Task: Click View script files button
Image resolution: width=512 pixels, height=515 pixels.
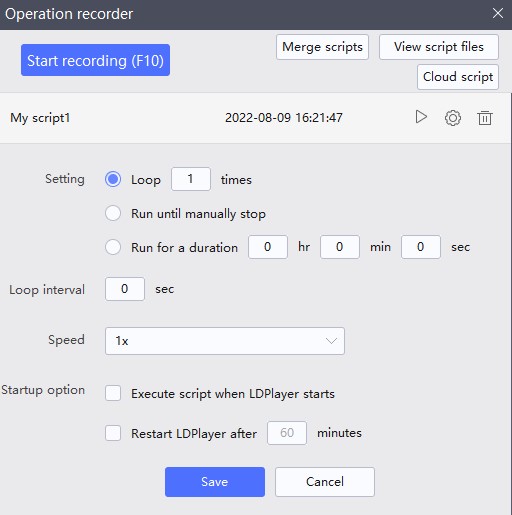Action: pos(439,47)
